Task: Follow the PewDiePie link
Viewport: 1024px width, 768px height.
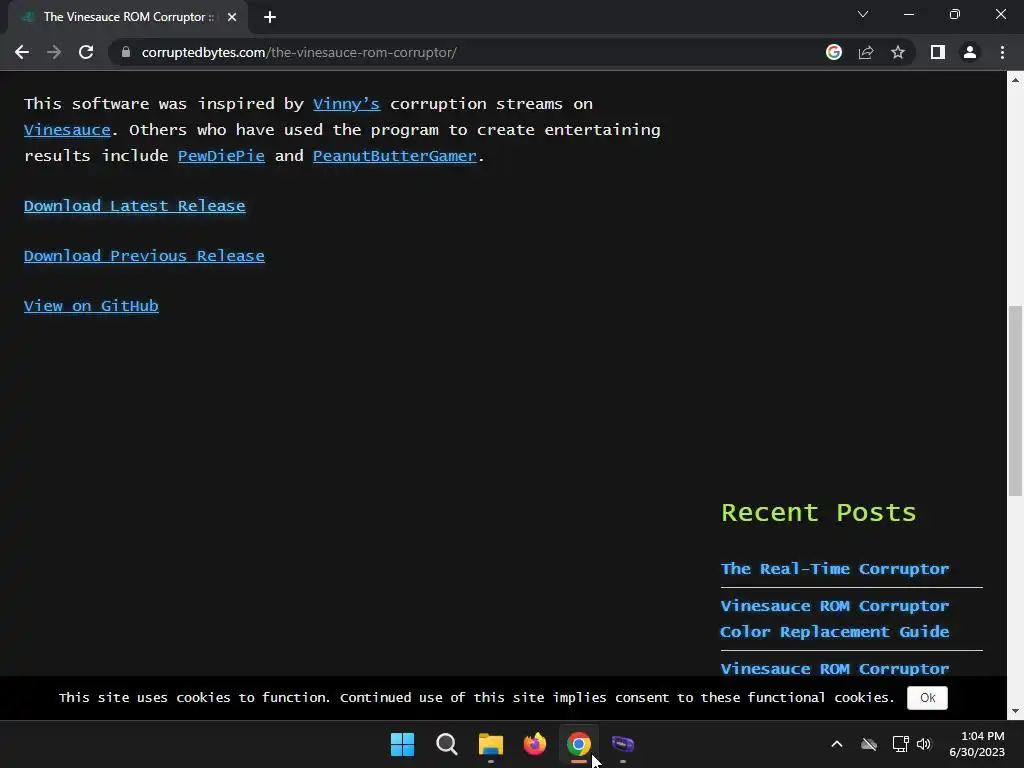Action: coord(221,156)
